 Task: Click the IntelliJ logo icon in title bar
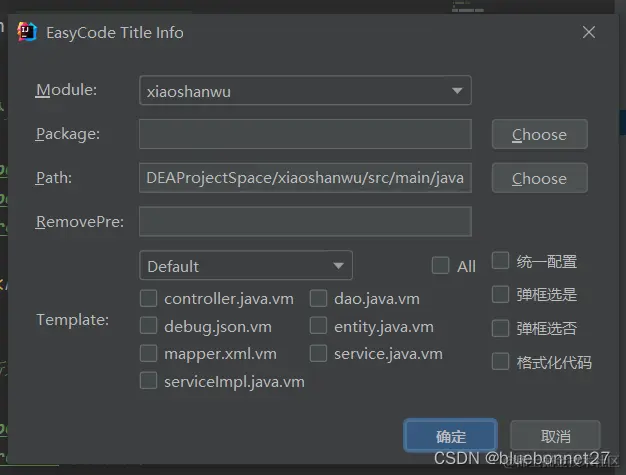pyautogui.click(x=27, y=32)
